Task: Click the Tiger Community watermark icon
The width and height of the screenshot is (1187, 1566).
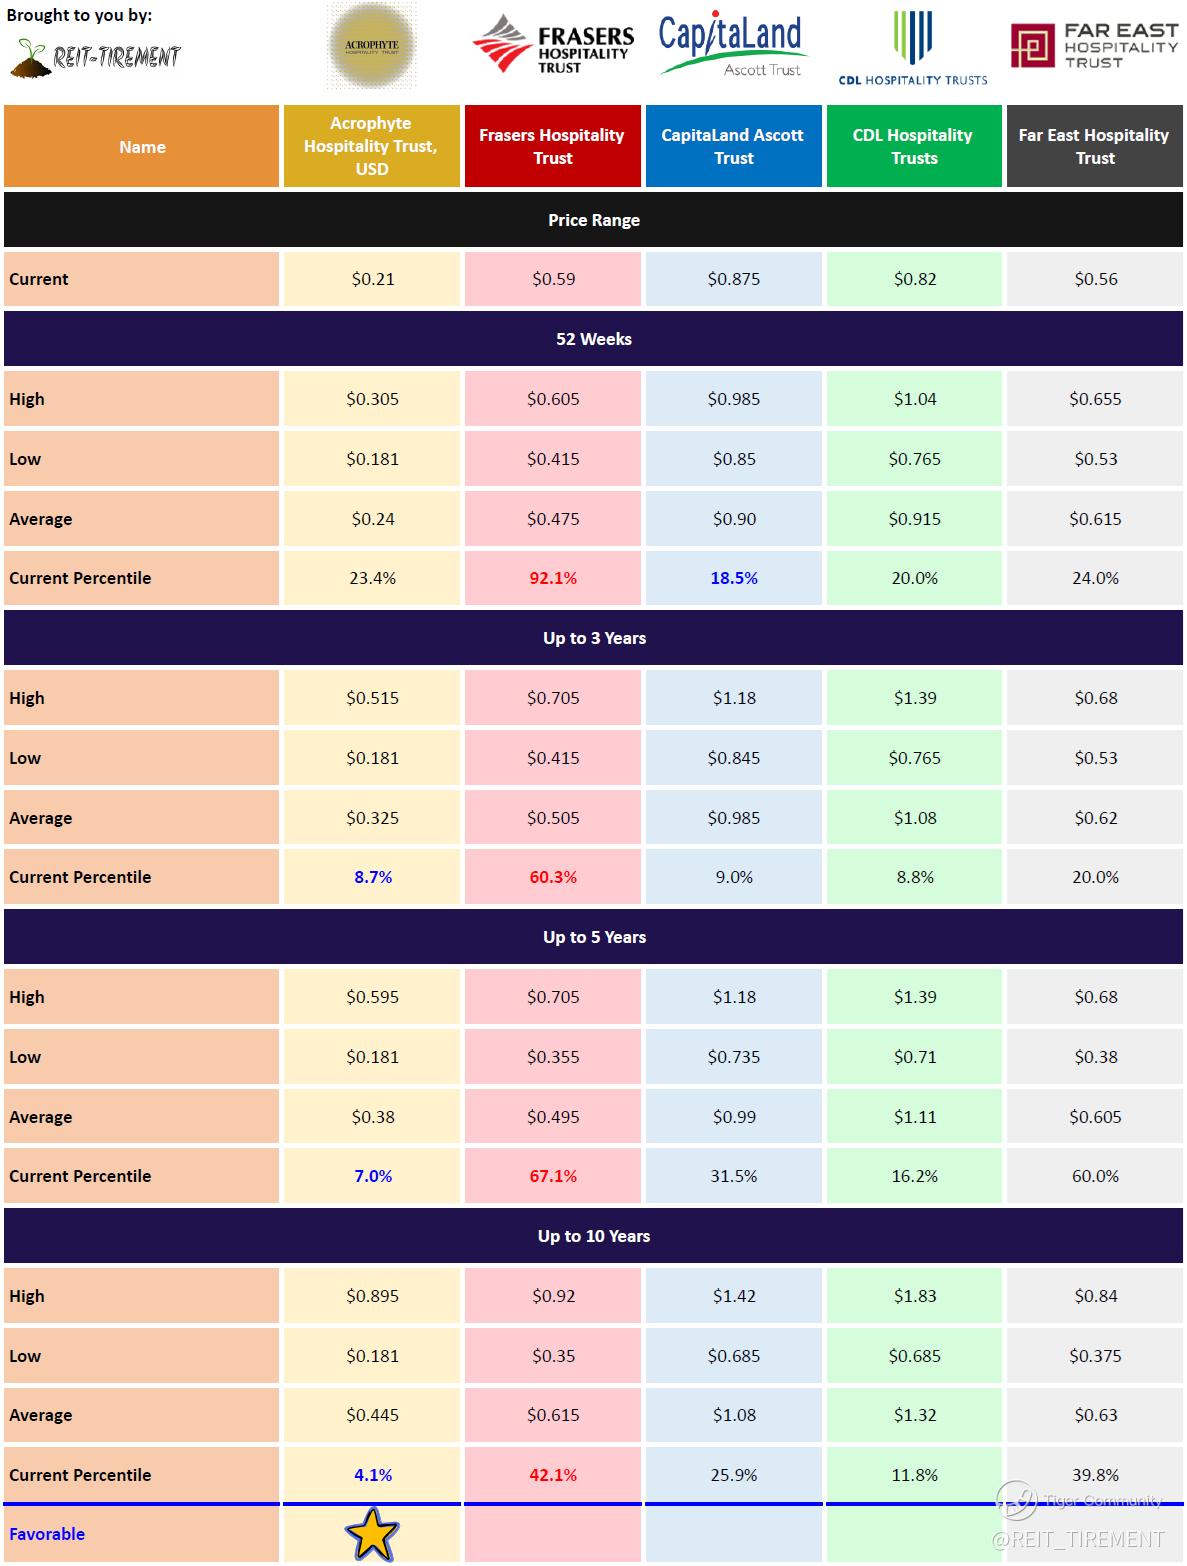Action: (1016, 1500)
